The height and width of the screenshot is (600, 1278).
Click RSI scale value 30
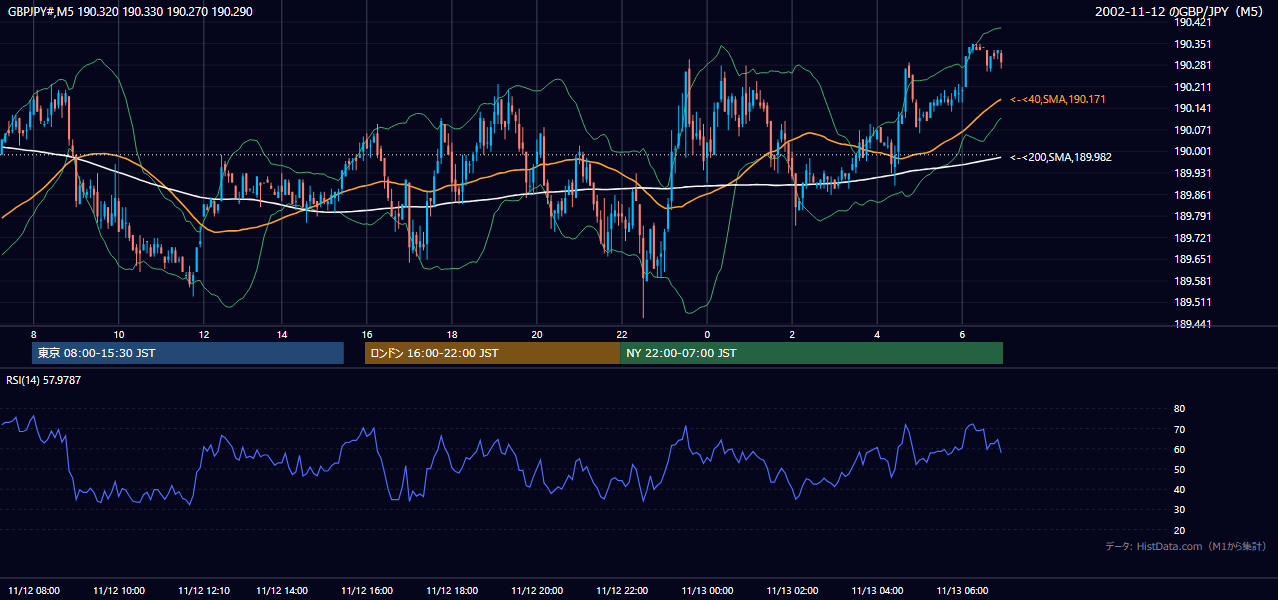[1179, 510]
